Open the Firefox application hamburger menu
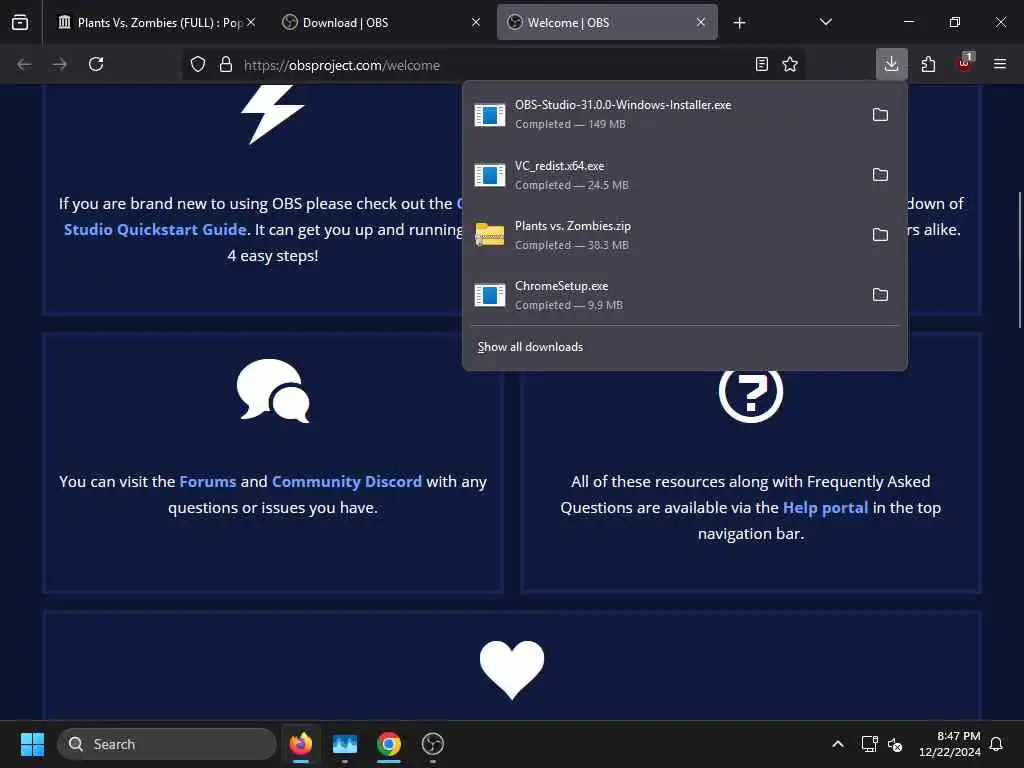The height and width of the screenshot is (768, 1024). (1000, 64)
